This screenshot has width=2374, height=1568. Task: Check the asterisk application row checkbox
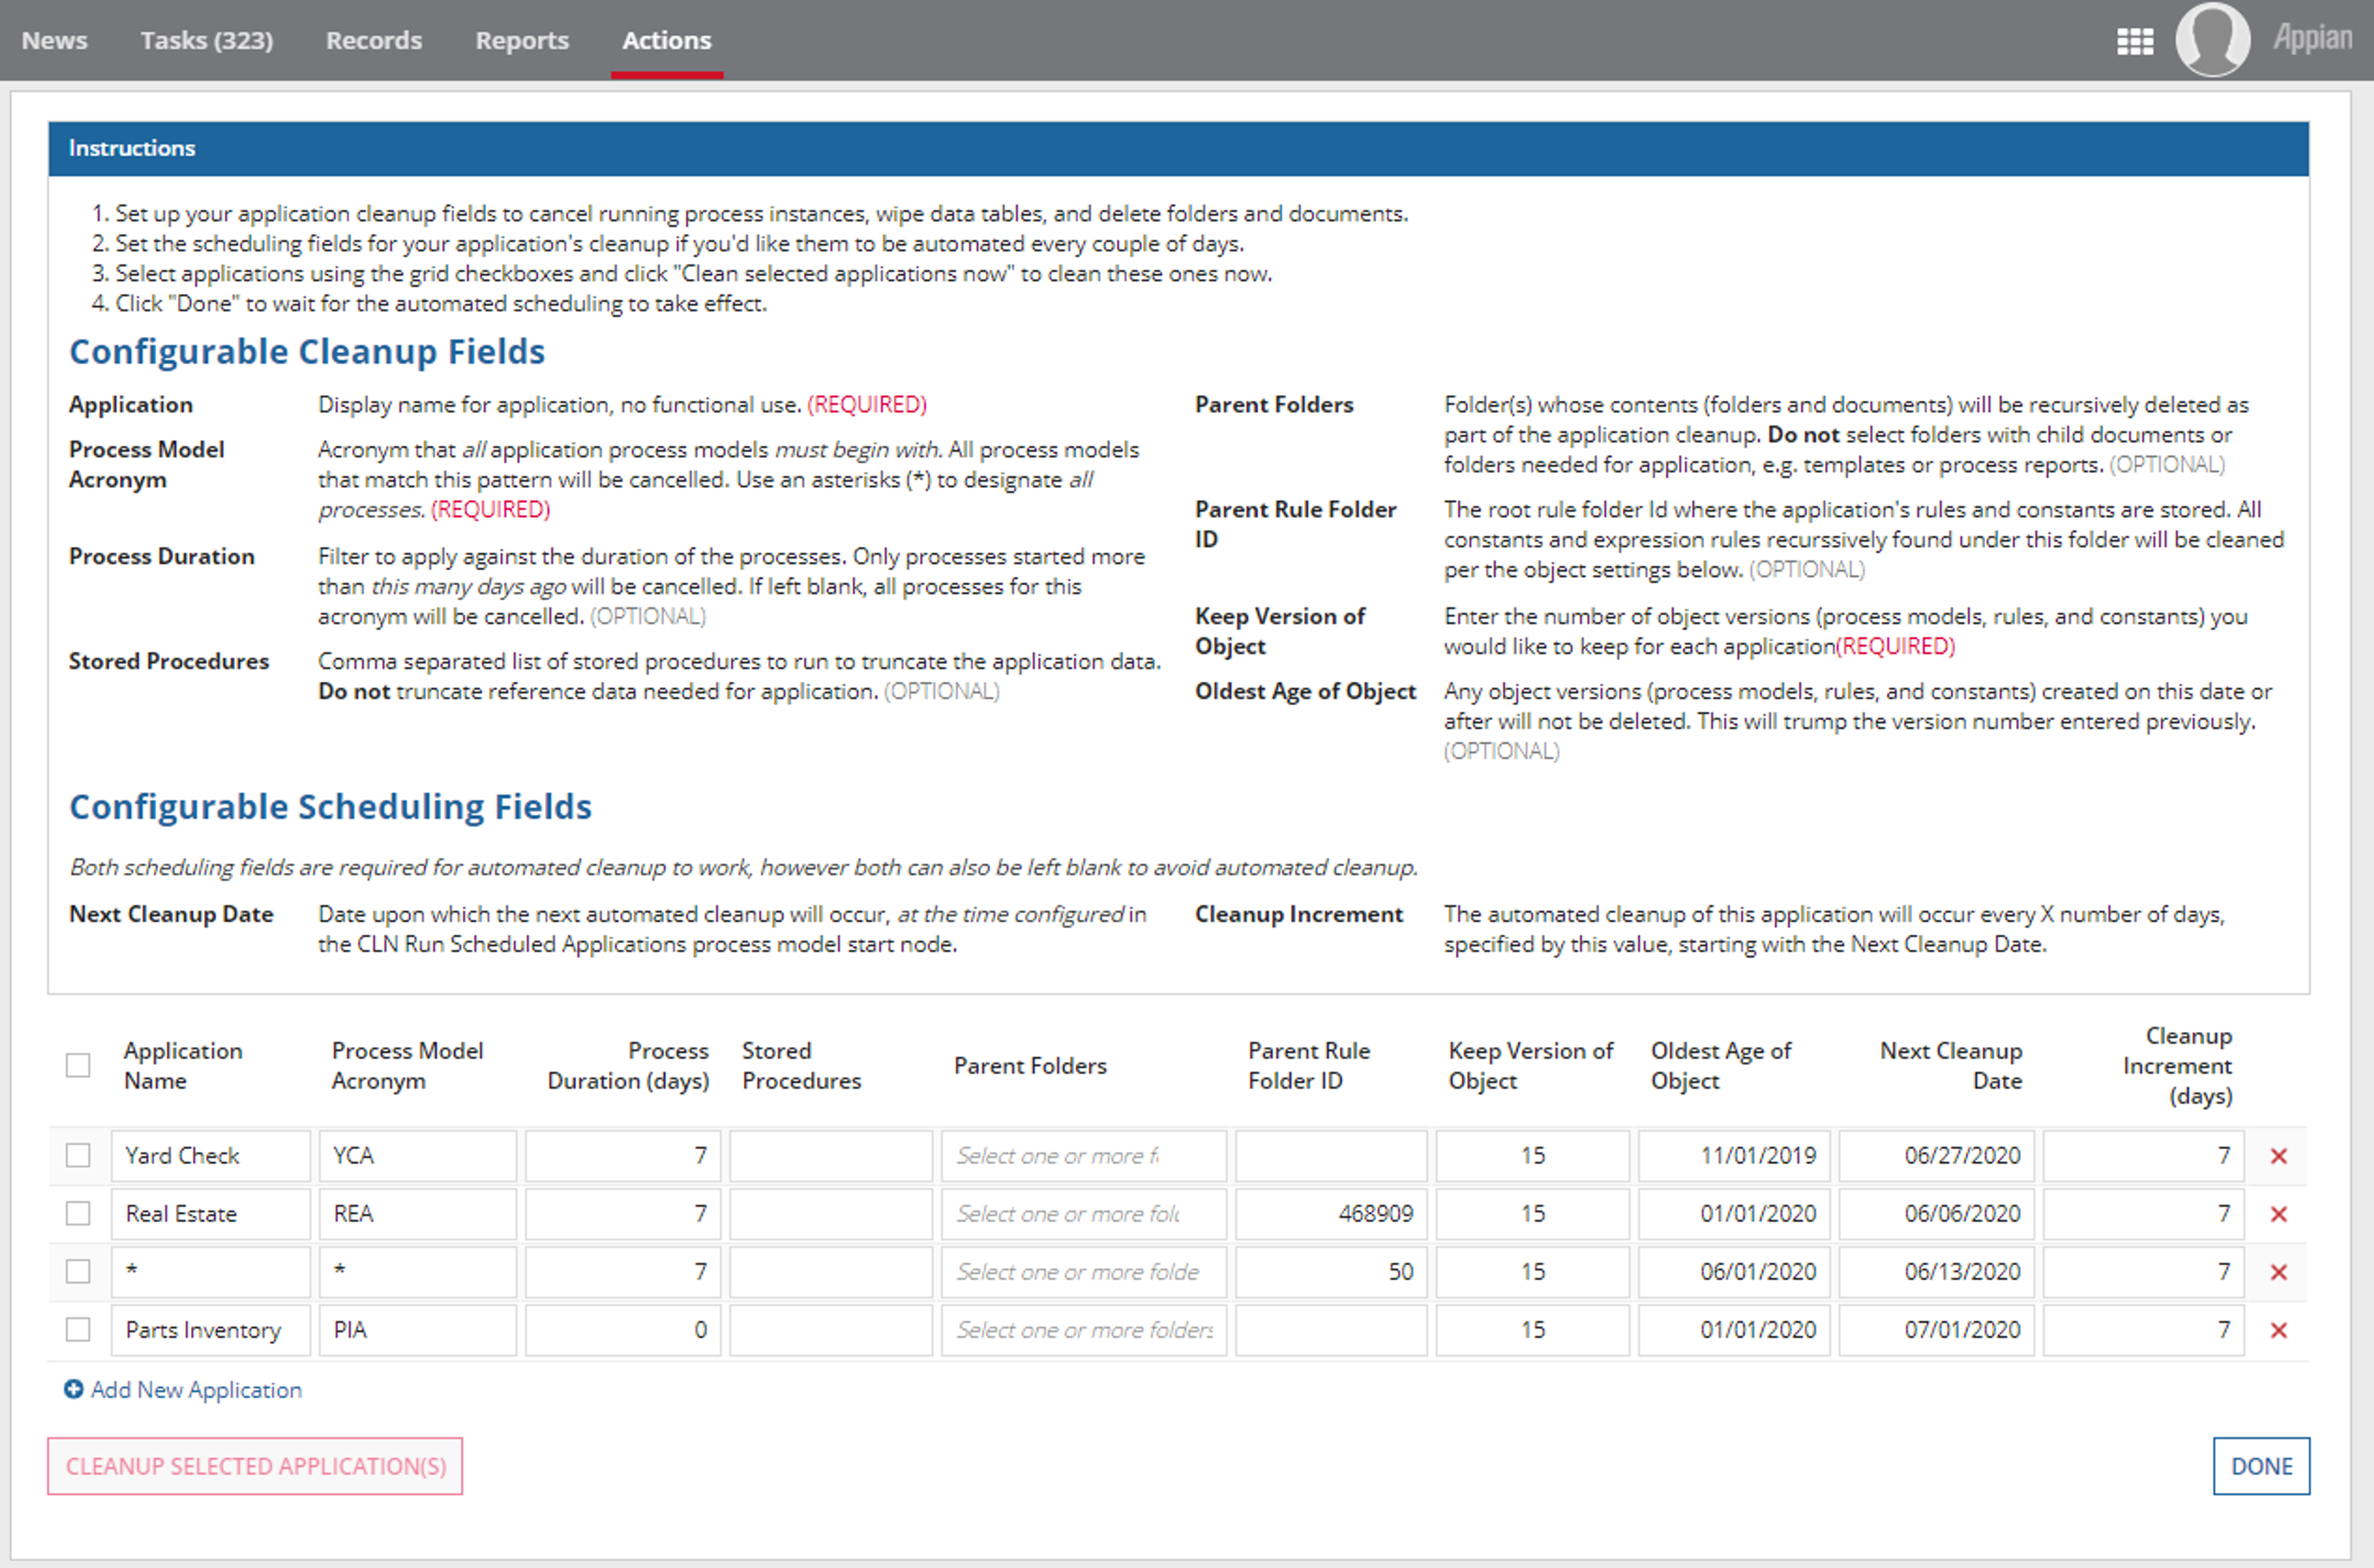click(78, 1271)
